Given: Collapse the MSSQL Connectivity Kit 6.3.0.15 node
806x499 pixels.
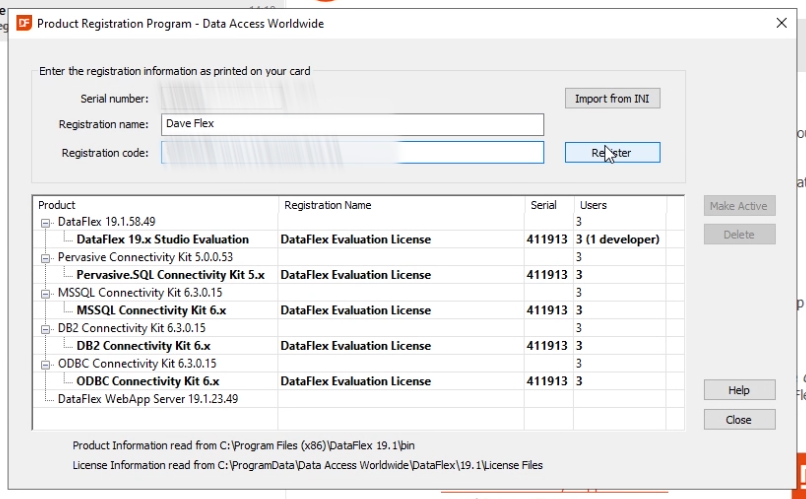Looking at the screenshot, I should click(46, 293).
